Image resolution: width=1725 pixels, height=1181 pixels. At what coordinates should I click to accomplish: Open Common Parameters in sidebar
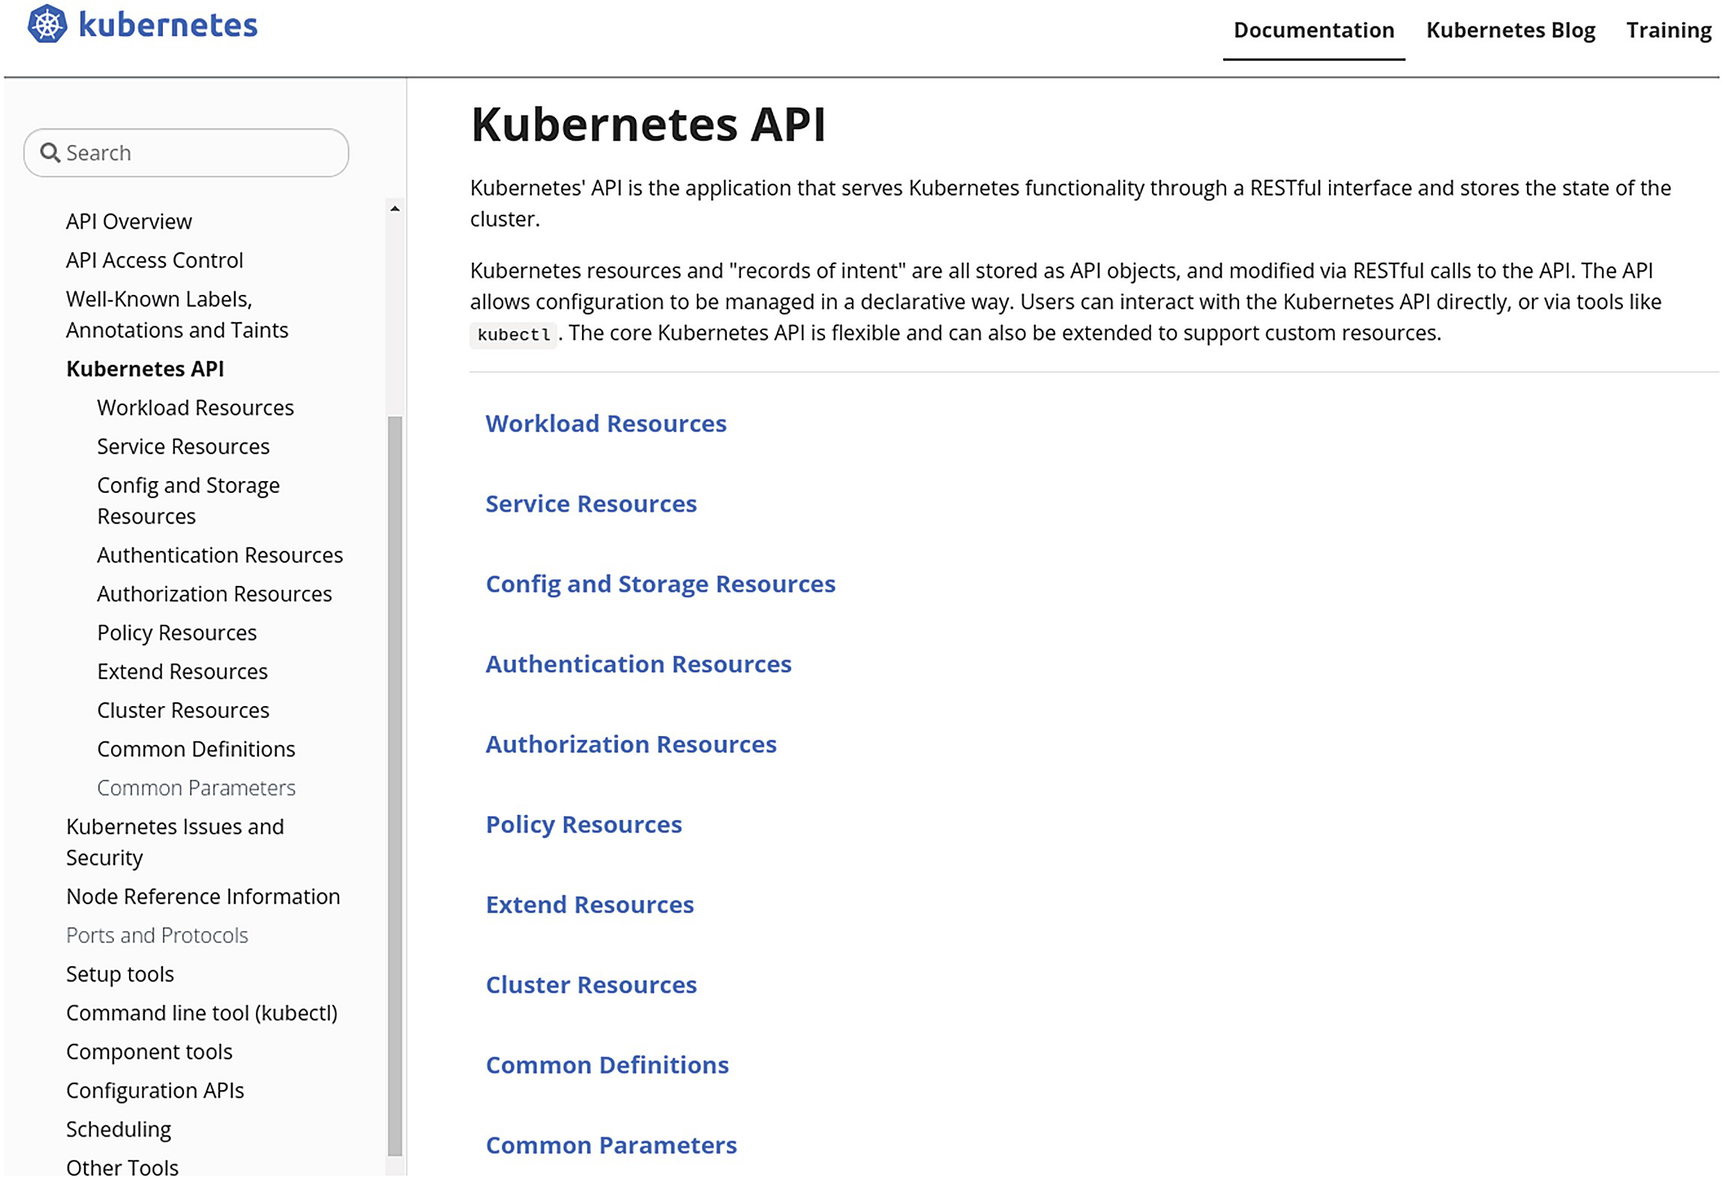pos(196,788)
